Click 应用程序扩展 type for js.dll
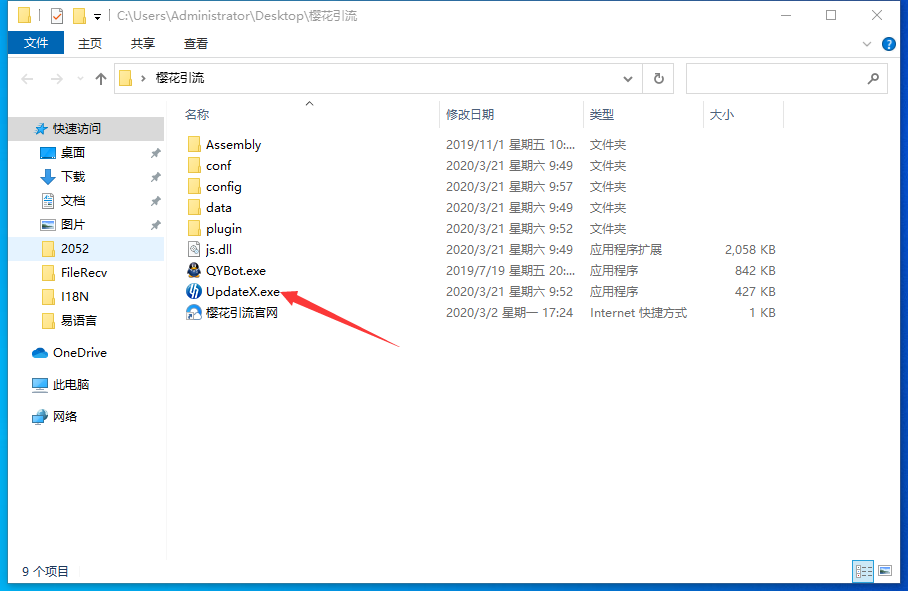The width and height of the screenshot is (908, 591). point(625,249)
